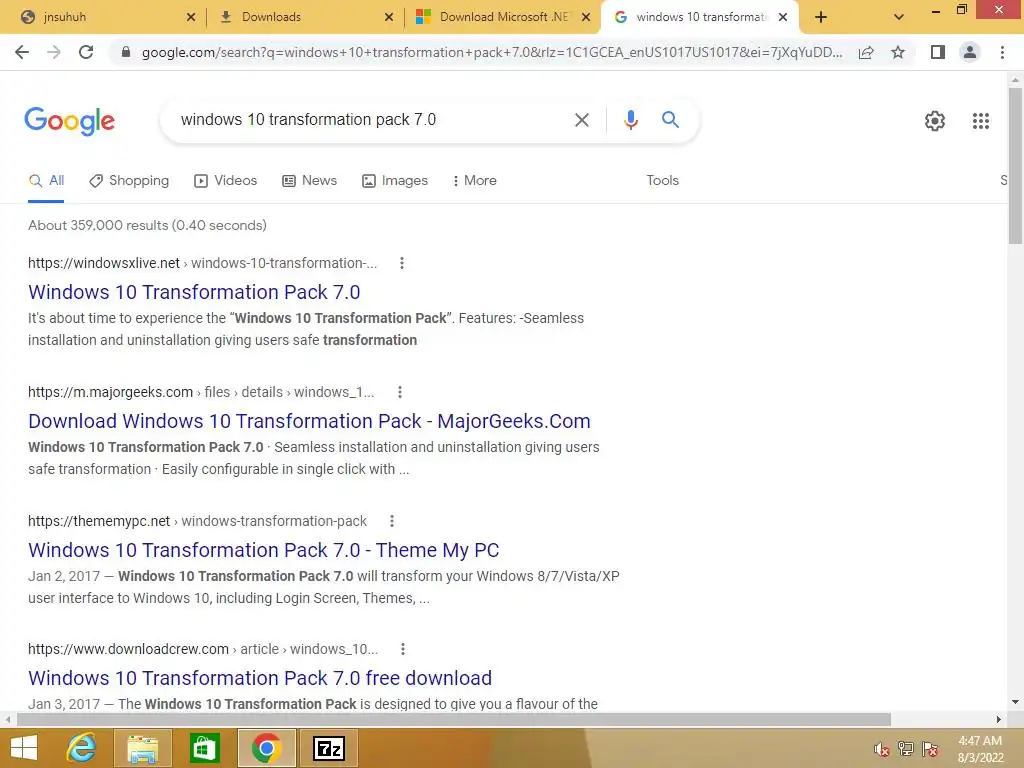
Task: Submit search with the magnifier icon
Action: click(670, 120)
